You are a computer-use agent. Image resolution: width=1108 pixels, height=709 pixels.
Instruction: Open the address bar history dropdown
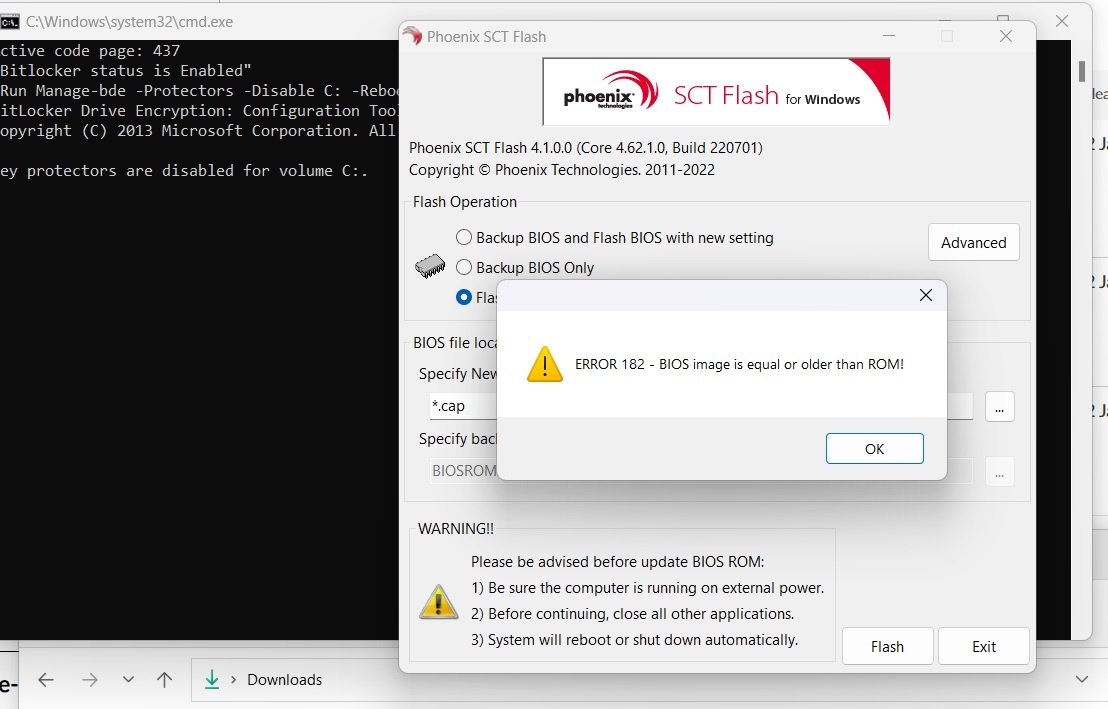[1081, 679]
